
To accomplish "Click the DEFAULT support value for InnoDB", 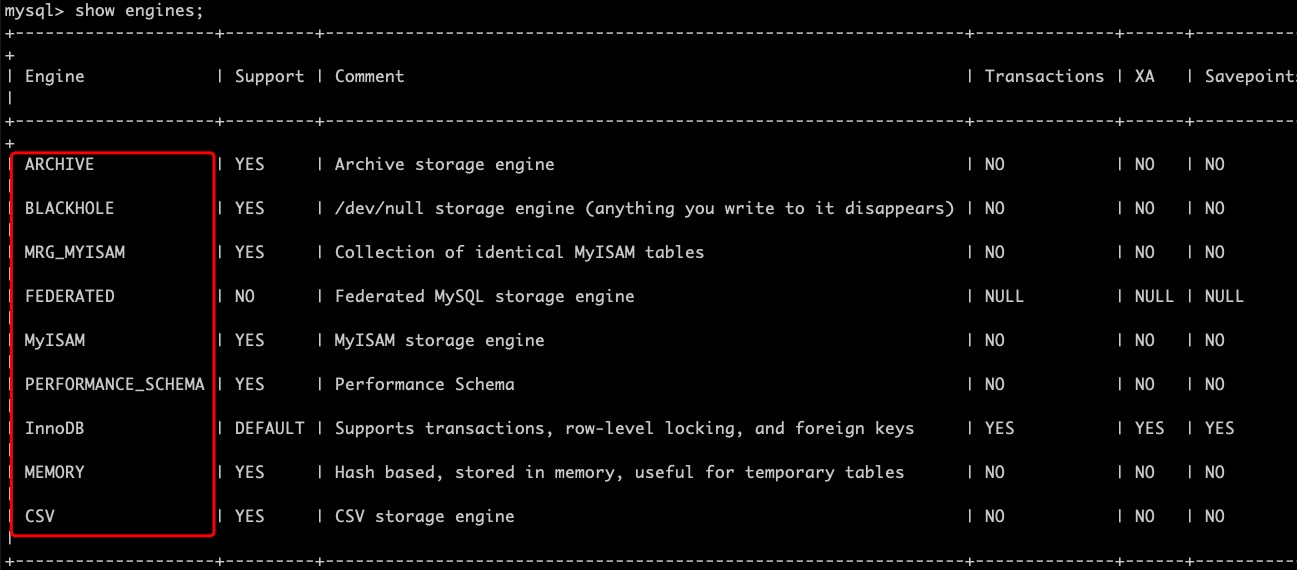I will pyautogui.click(x=269, y=428).
